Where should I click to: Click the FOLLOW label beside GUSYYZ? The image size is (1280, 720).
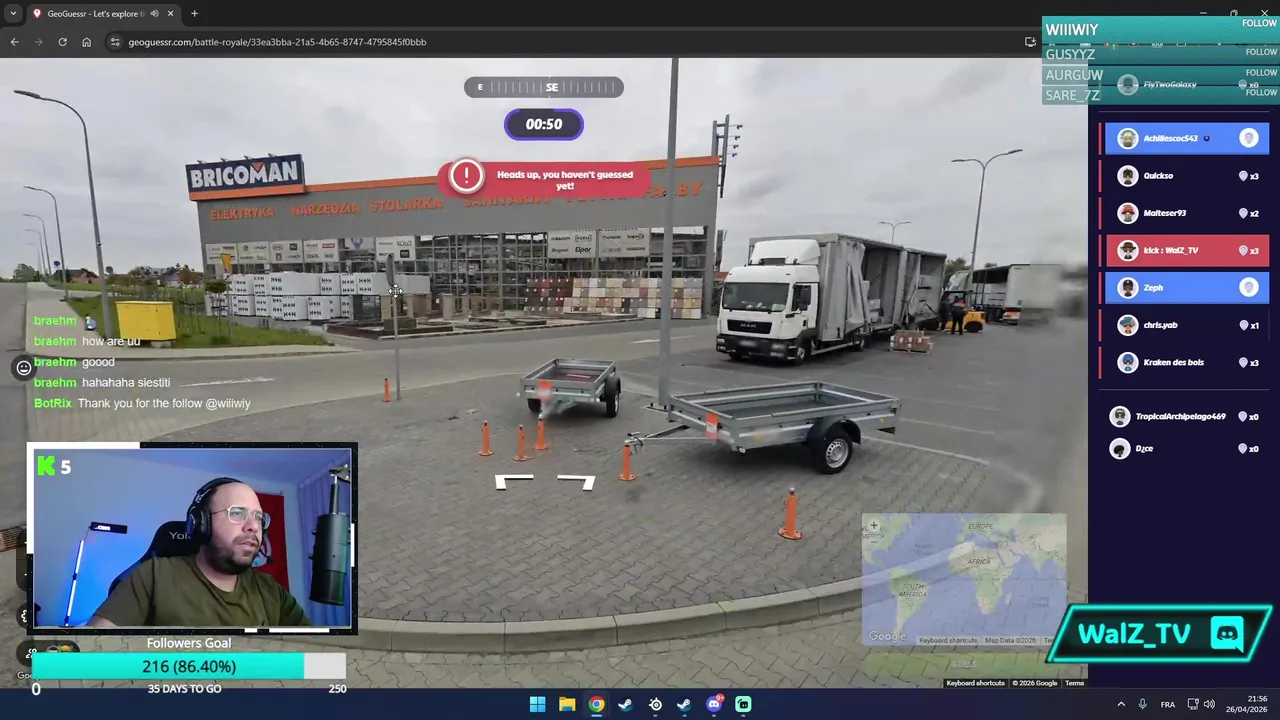[1261, 52]
